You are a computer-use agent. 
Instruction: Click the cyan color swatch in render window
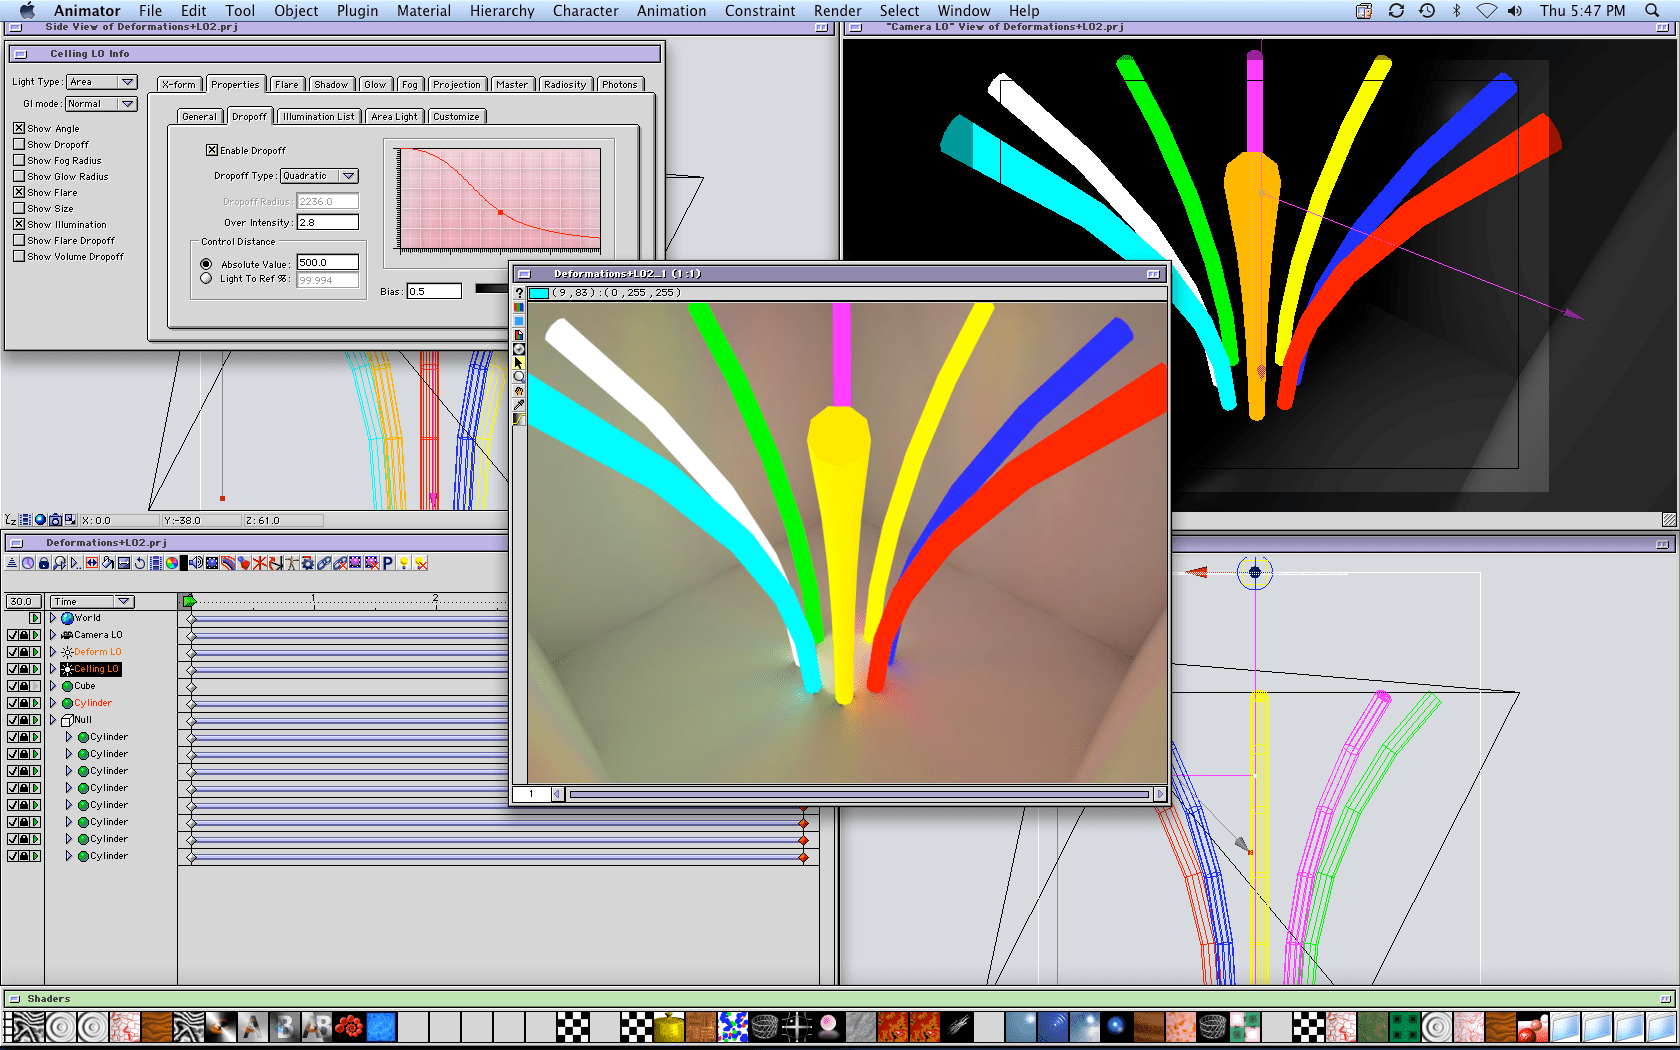(x=539, y=293)
